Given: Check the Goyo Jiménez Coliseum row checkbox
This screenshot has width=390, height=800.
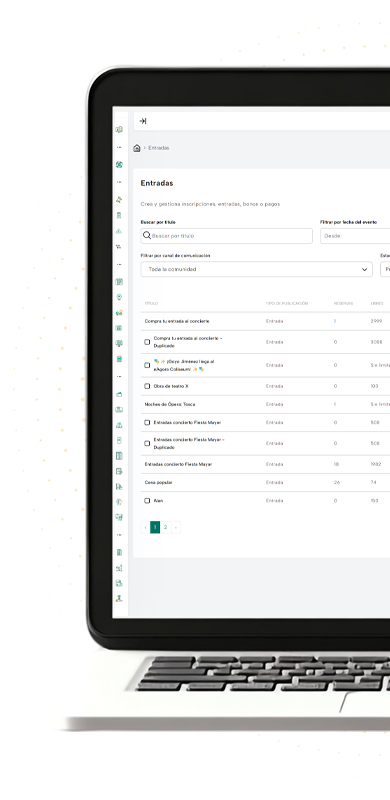Looking at the screenshot, I should 147,365.
